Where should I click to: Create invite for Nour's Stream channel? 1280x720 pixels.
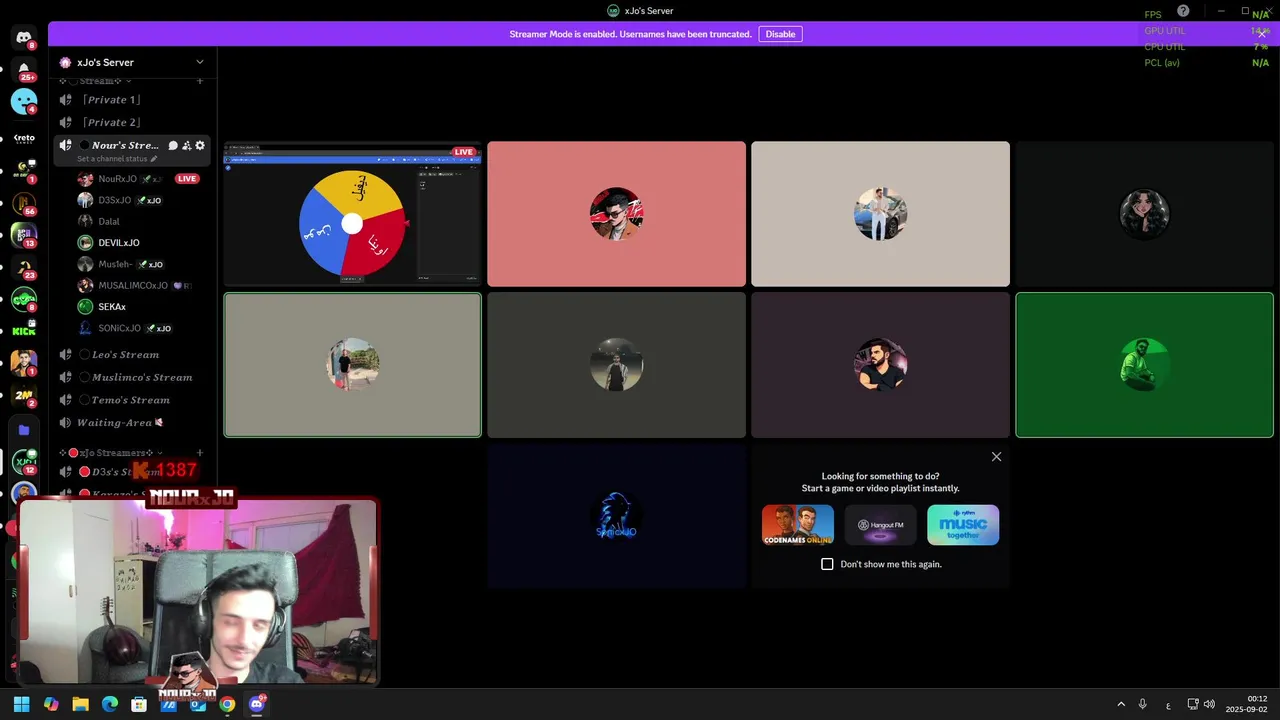186,145
